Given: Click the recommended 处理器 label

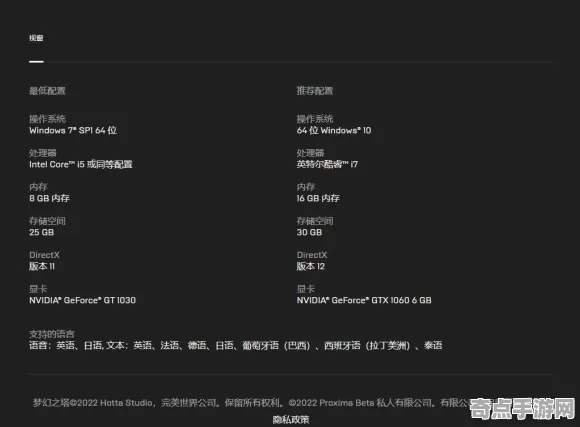Looking at the screenshot, I should pyautogui.click(x=310, y=153).
